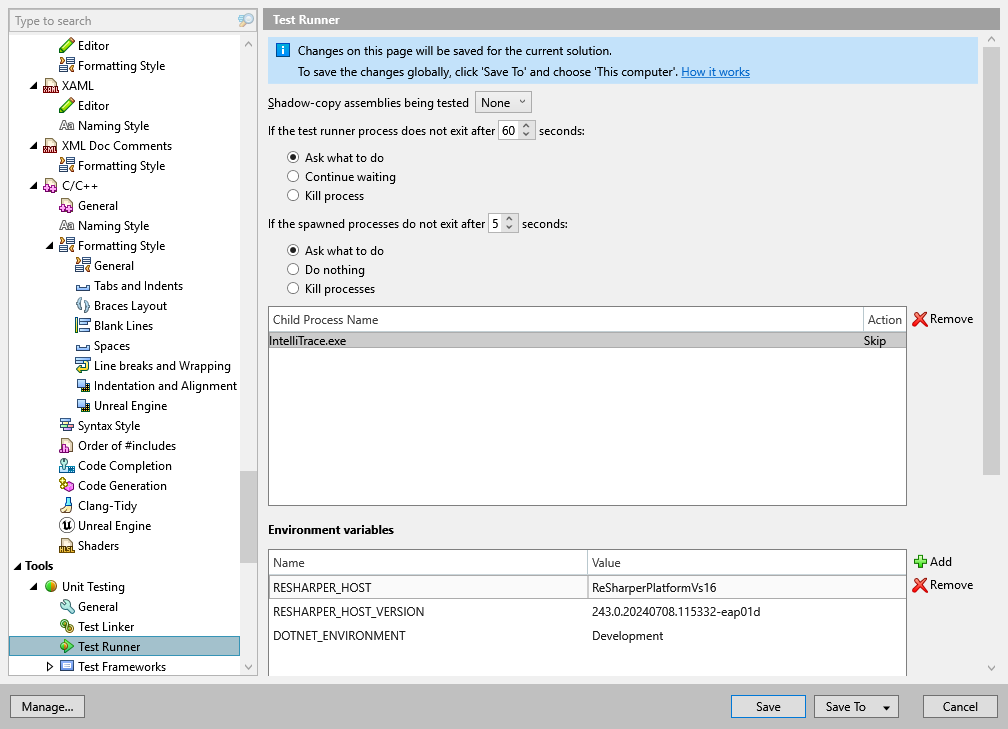1008x729 pixels.
Task: Go to the Unit Testing General page
Action: pyautogui.click(x=99, y=606)
